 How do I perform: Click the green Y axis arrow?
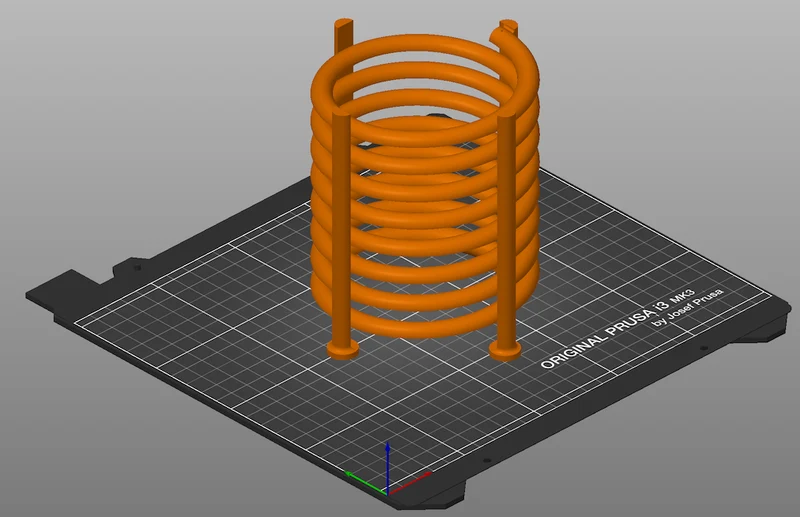365,483
